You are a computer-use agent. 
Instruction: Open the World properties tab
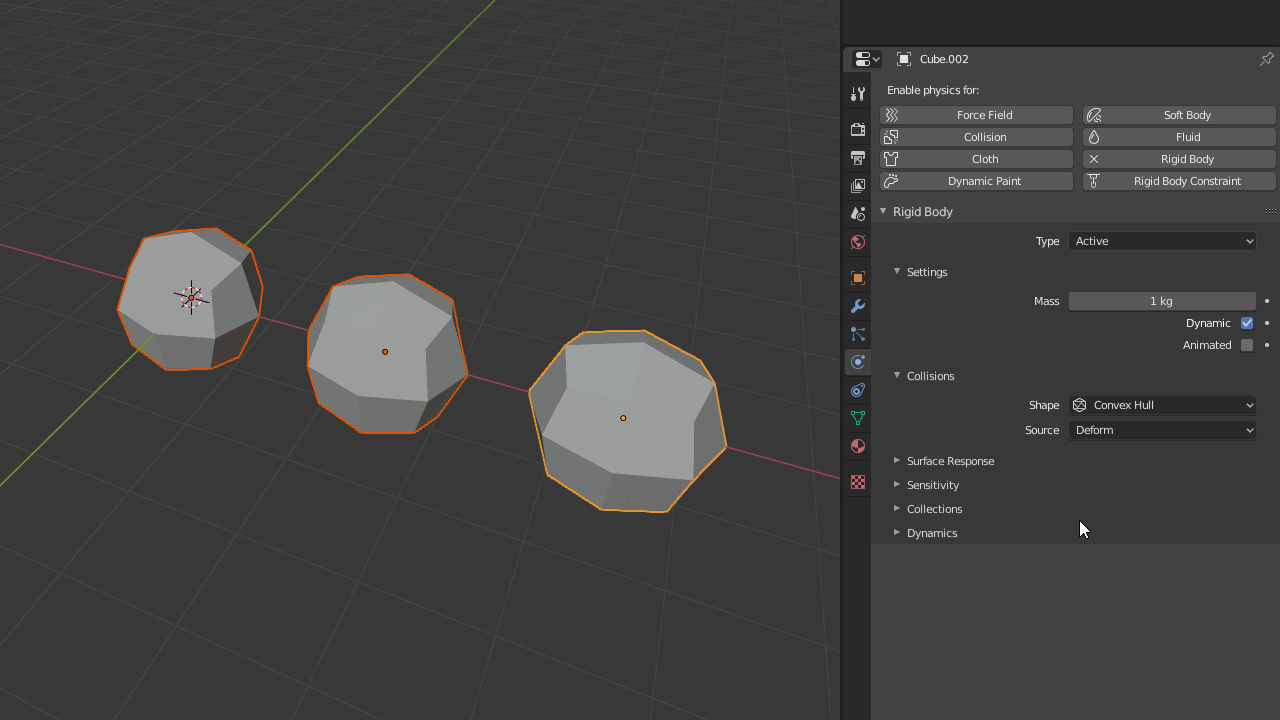pyautogui.click(x=858, y=242)
